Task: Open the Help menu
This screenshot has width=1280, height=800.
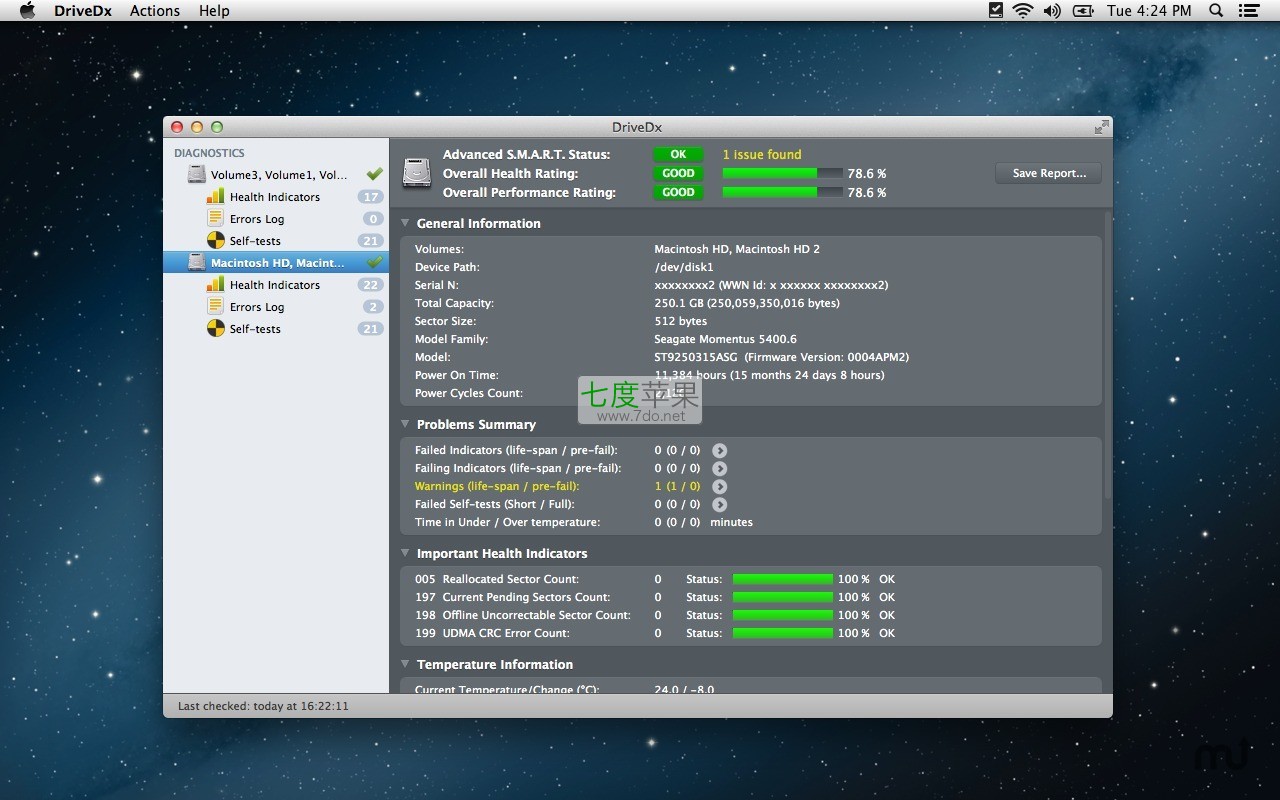Action: point(214,11)
